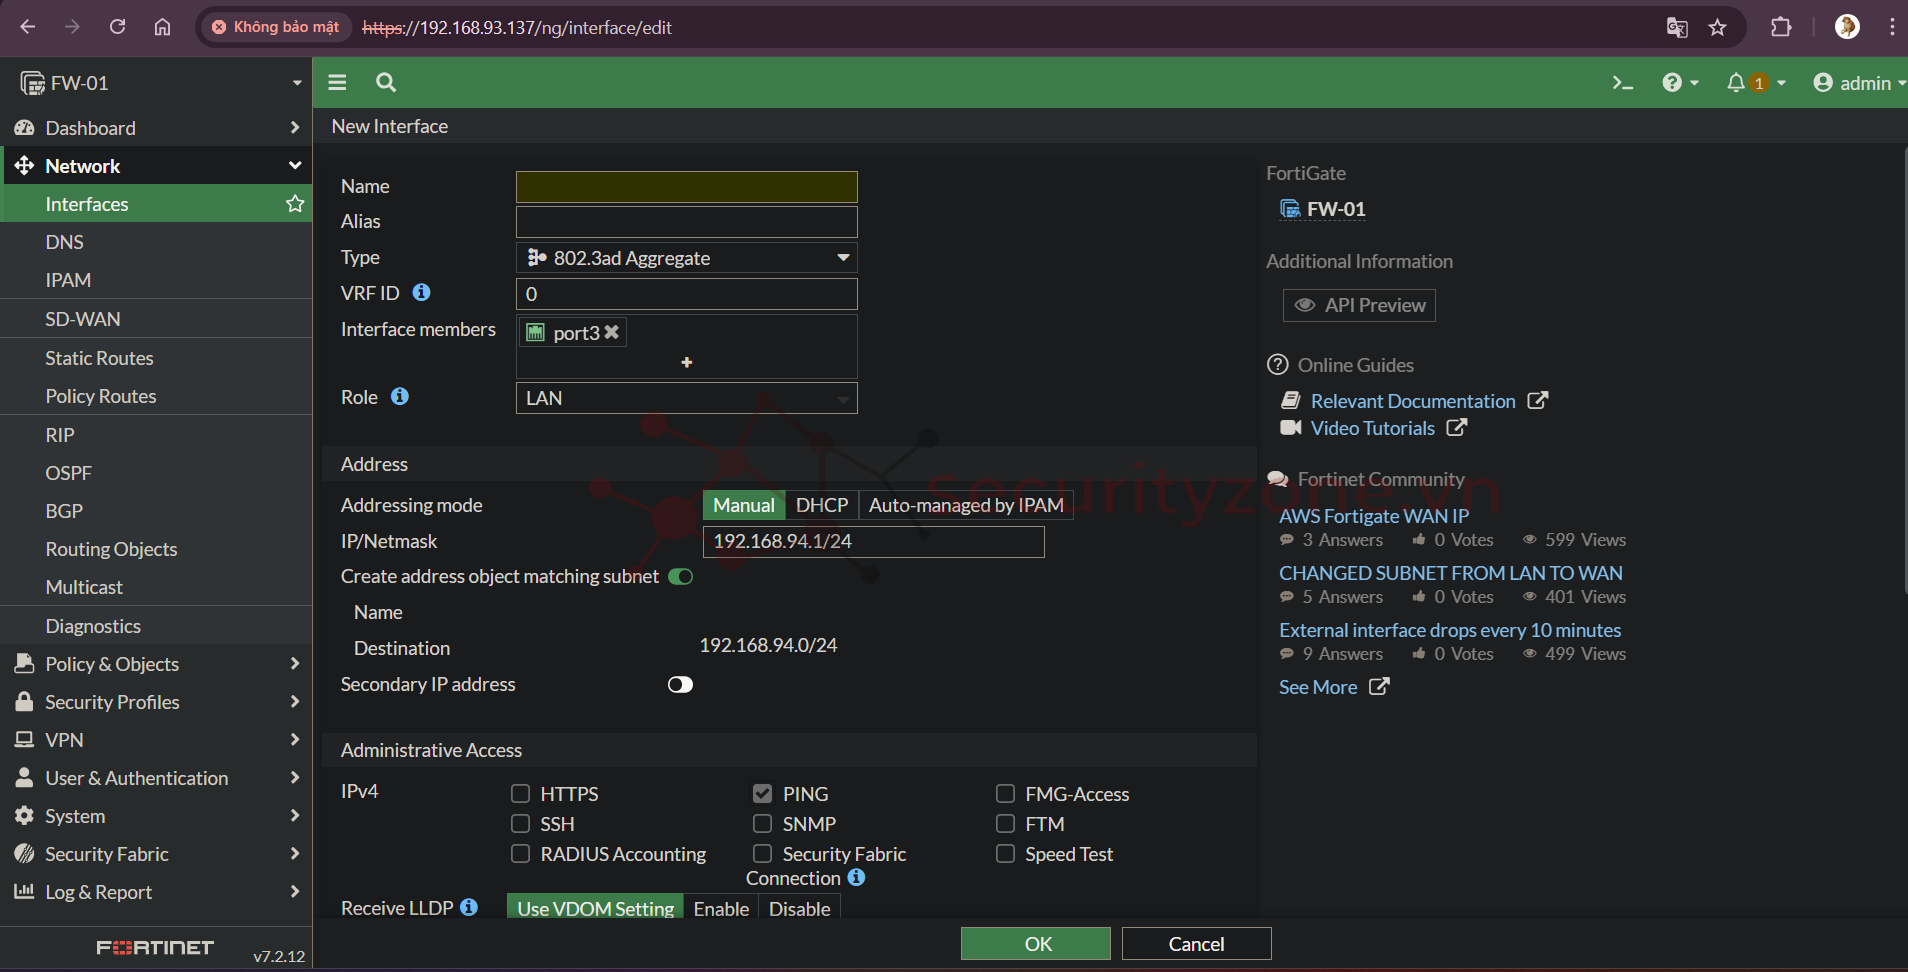Toggle the hamburger sidebar menu icon
1908x972 pixels.
337,83
